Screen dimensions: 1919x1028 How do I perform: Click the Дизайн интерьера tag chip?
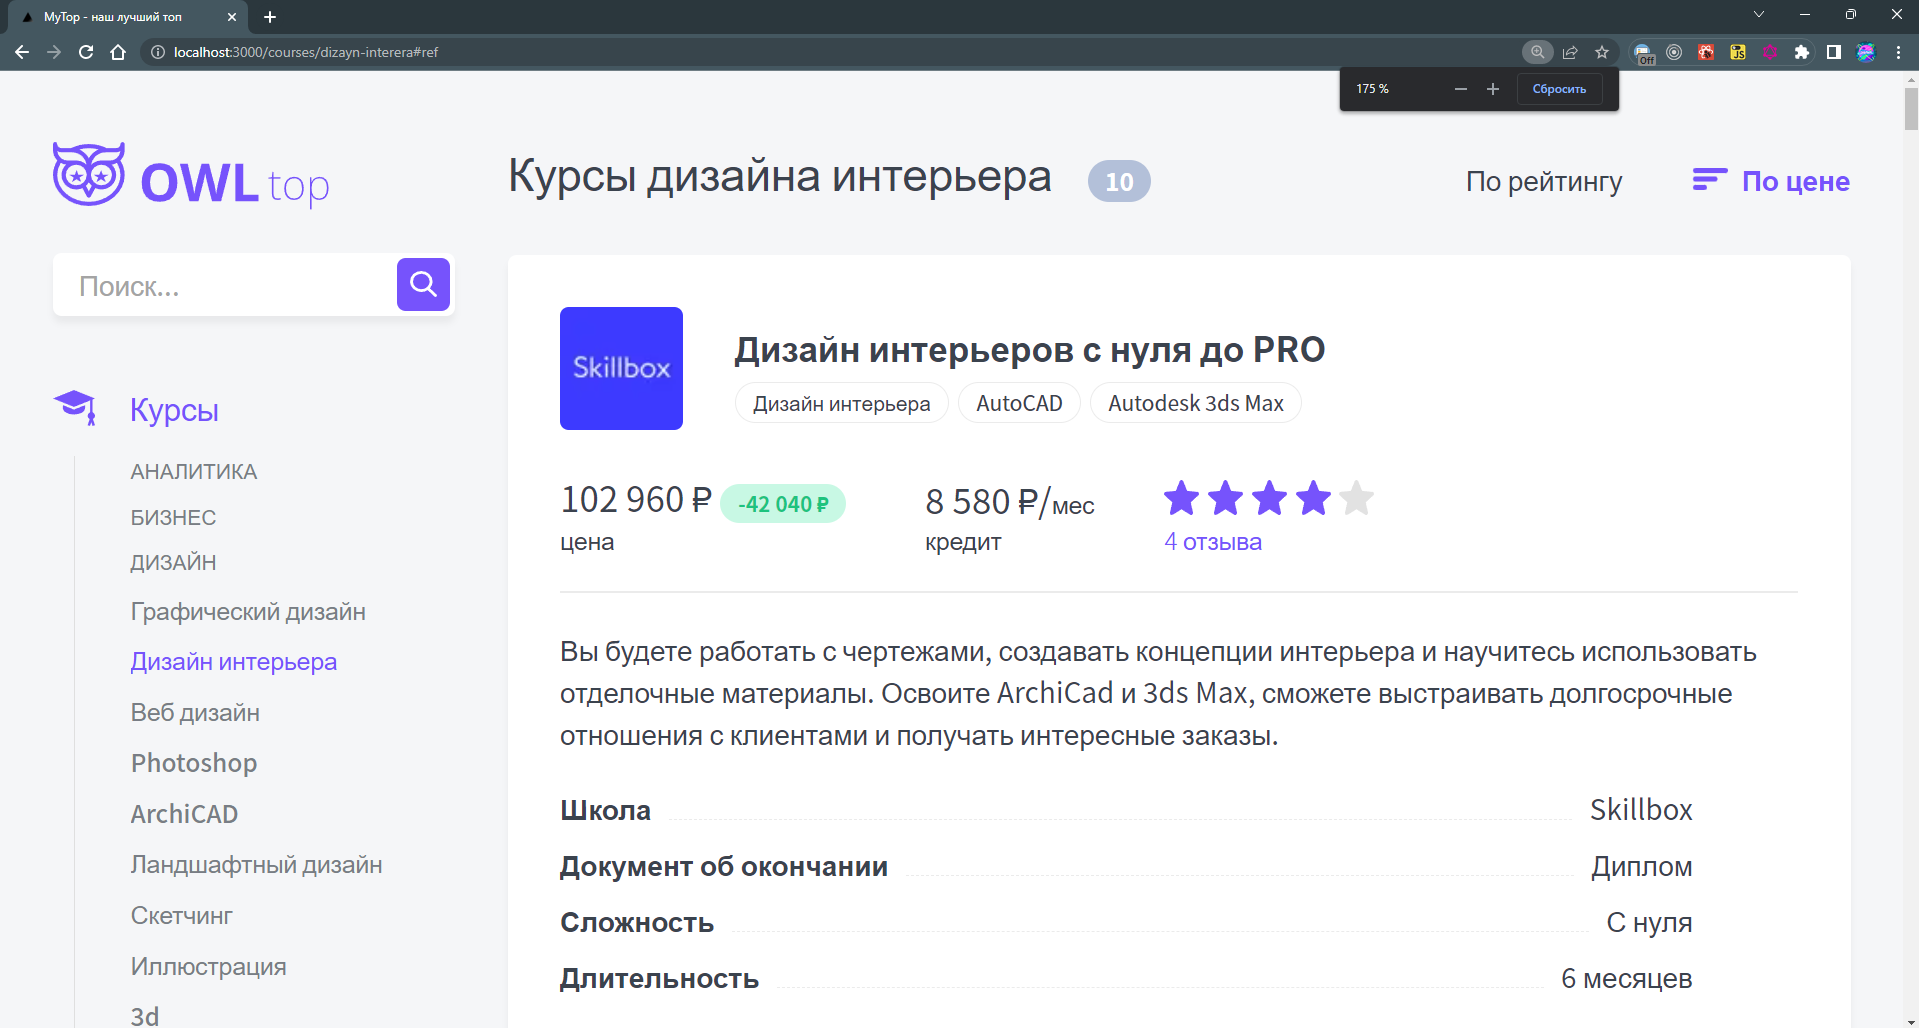click(841, 403)
